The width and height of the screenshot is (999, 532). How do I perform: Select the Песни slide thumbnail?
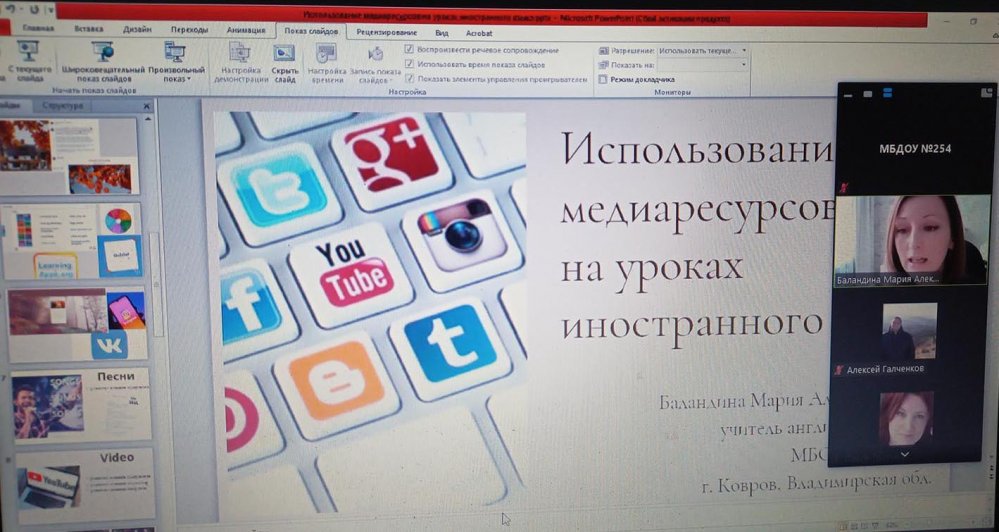[82, 405]
